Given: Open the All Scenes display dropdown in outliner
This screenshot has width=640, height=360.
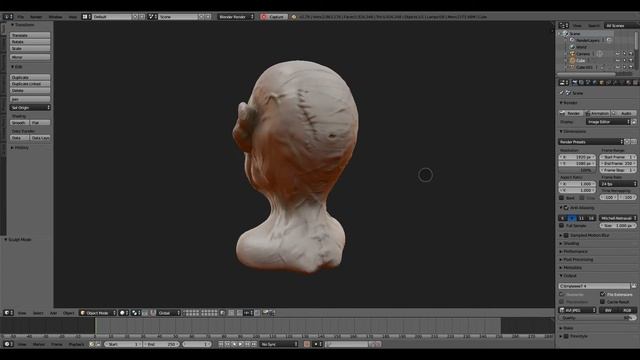Looking at the screenshot, I should (x=621, y=25).
